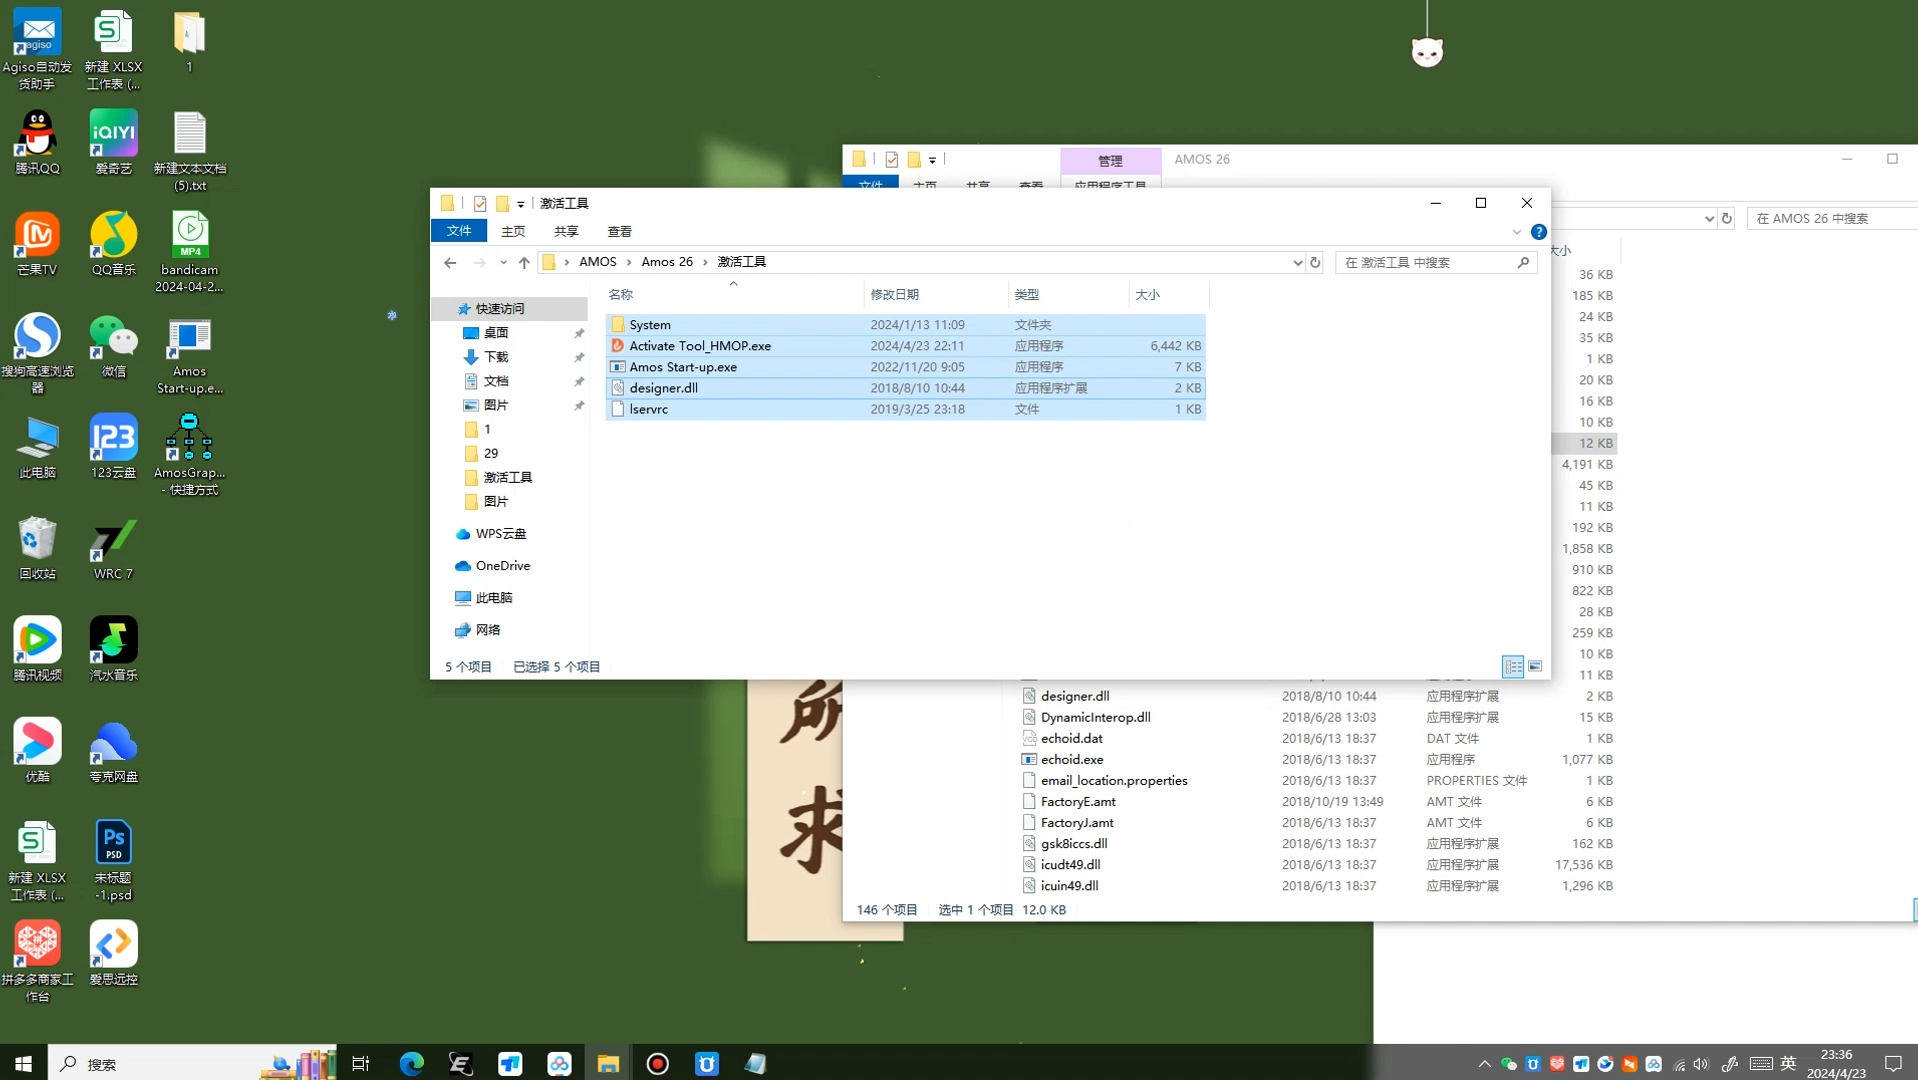Screen dimensions: 1918x1080
Task: Open the address bar history dropdown
Action: (x=1297, y=262)
